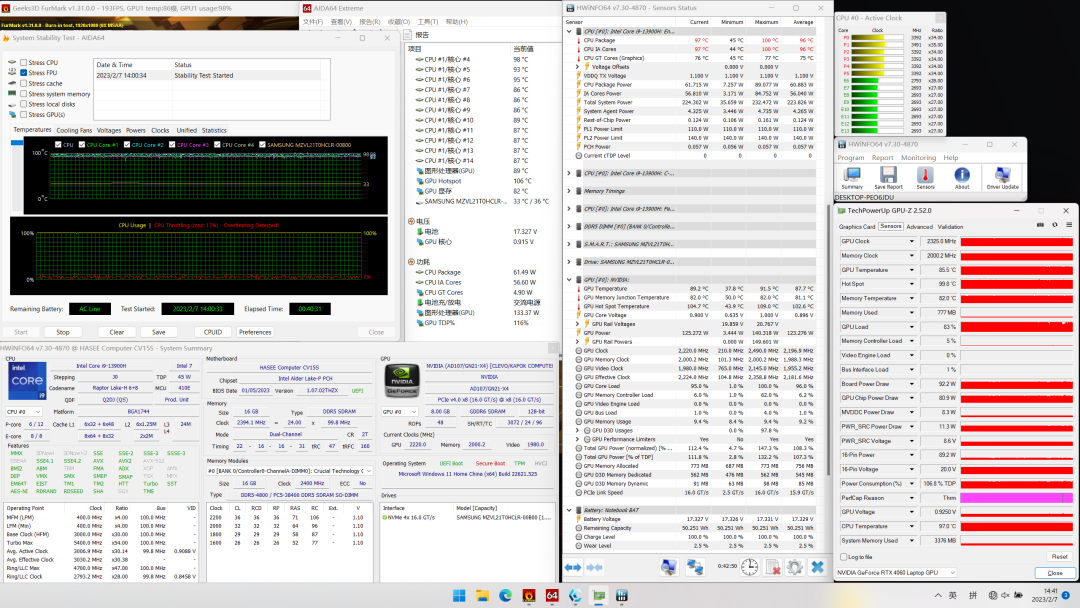
Task: Switch to the Cooling Fans tab
Action: pyautogui.click(x=73, y=130)
